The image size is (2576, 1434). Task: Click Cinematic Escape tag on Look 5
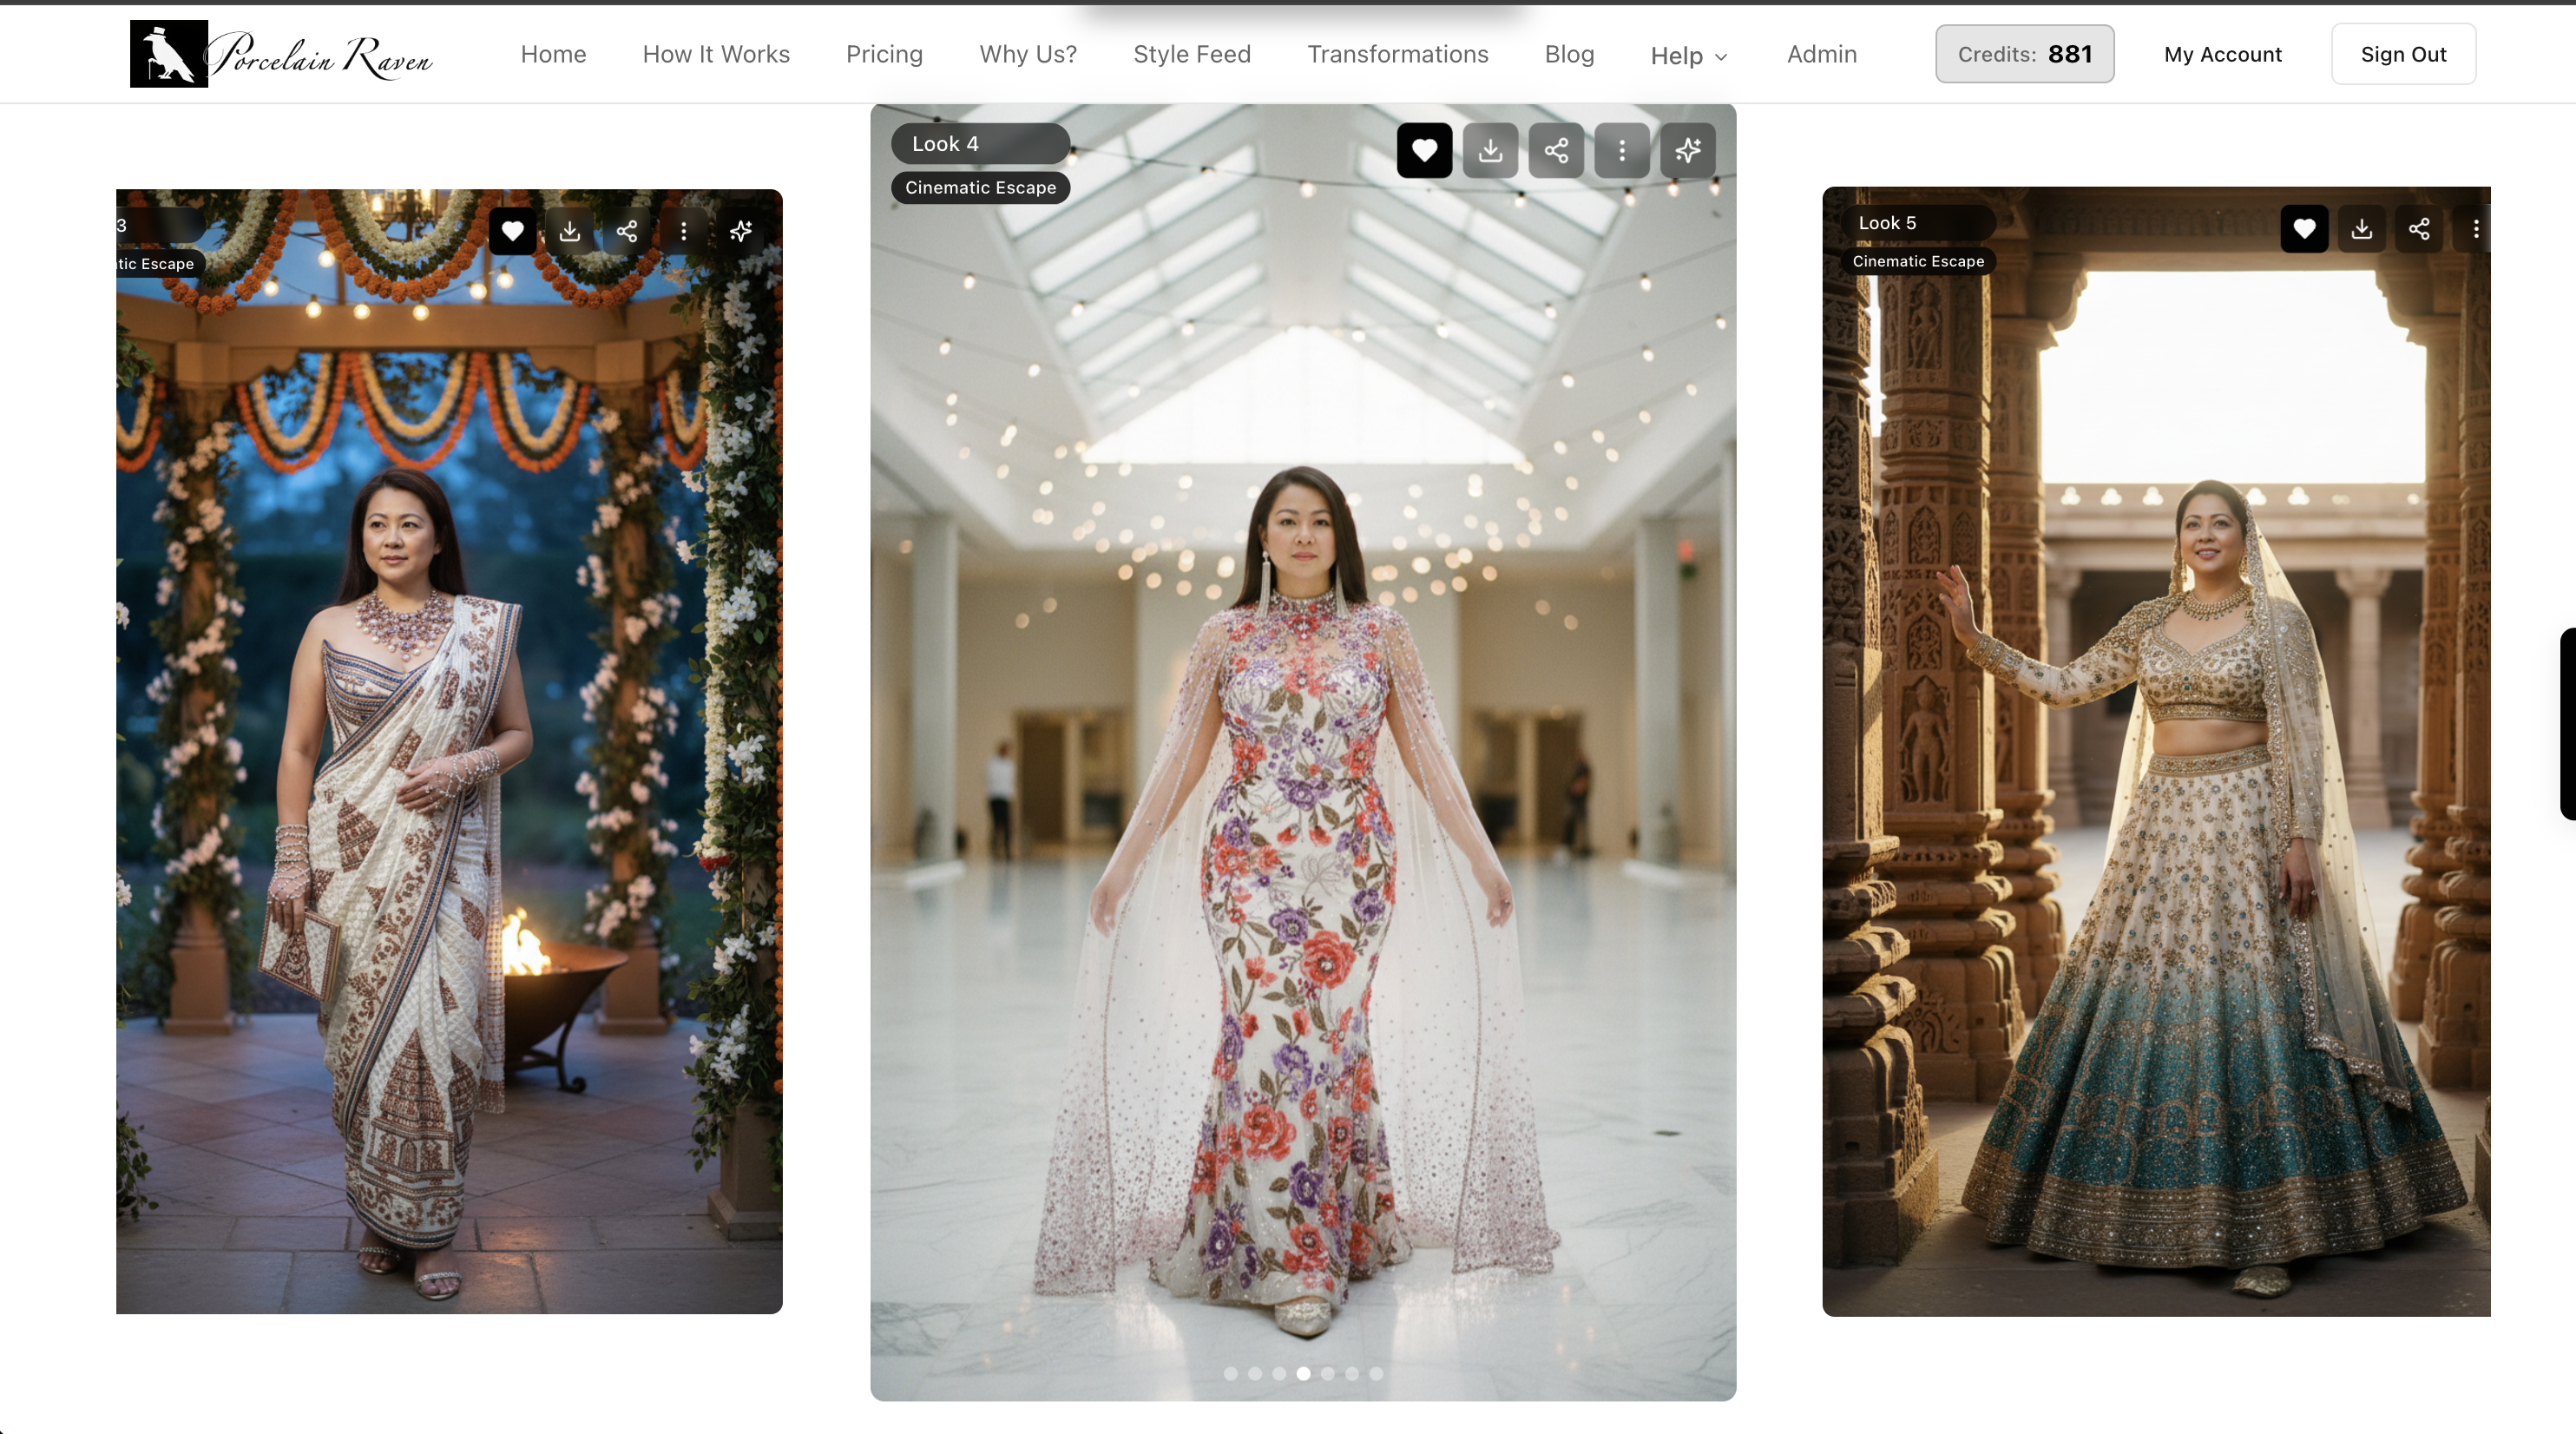(1917, 261)
